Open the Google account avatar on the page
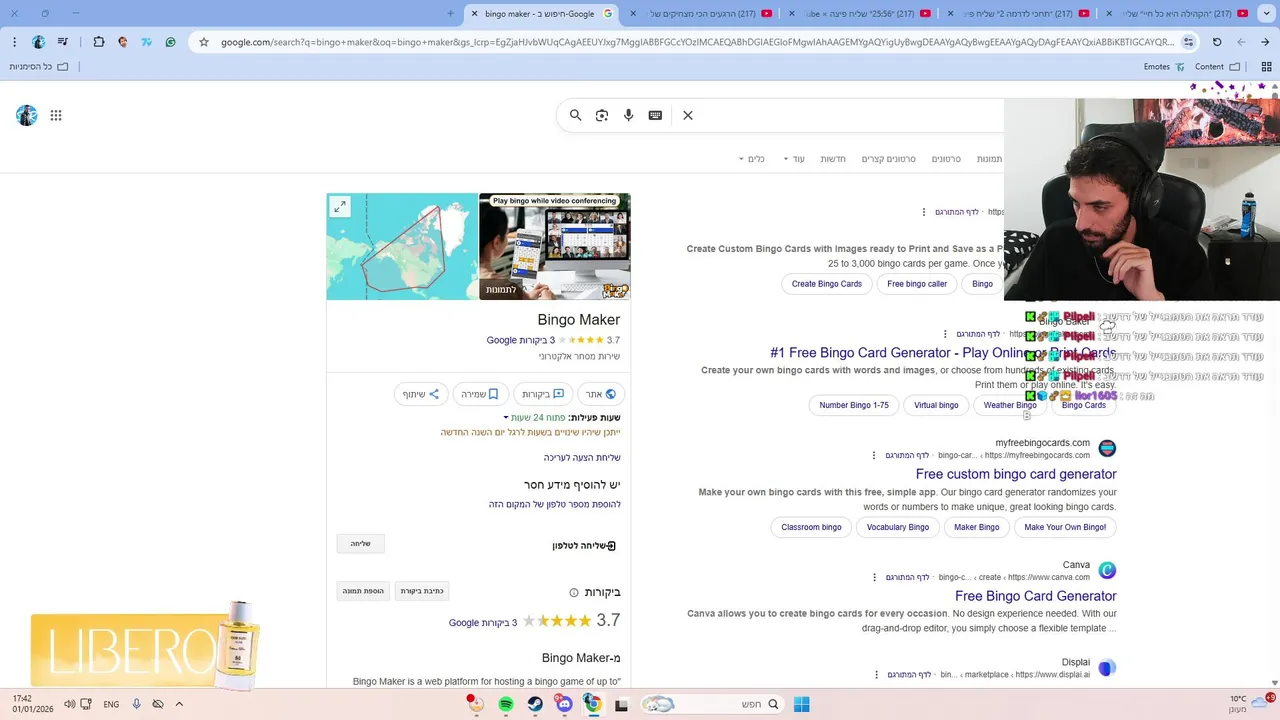This screenshot has width=1280, height=720. (27, 115)
